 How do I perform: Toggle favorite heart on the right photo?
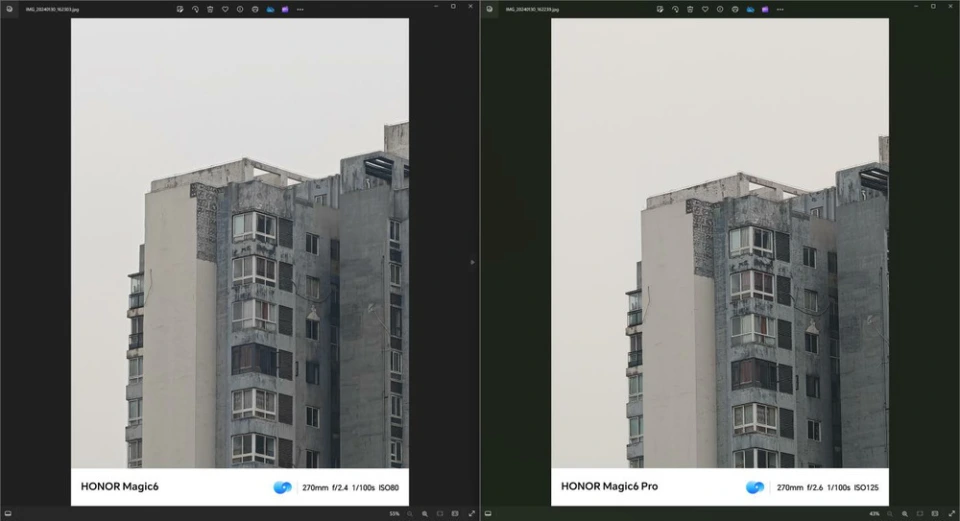click(x=705, y=9)
